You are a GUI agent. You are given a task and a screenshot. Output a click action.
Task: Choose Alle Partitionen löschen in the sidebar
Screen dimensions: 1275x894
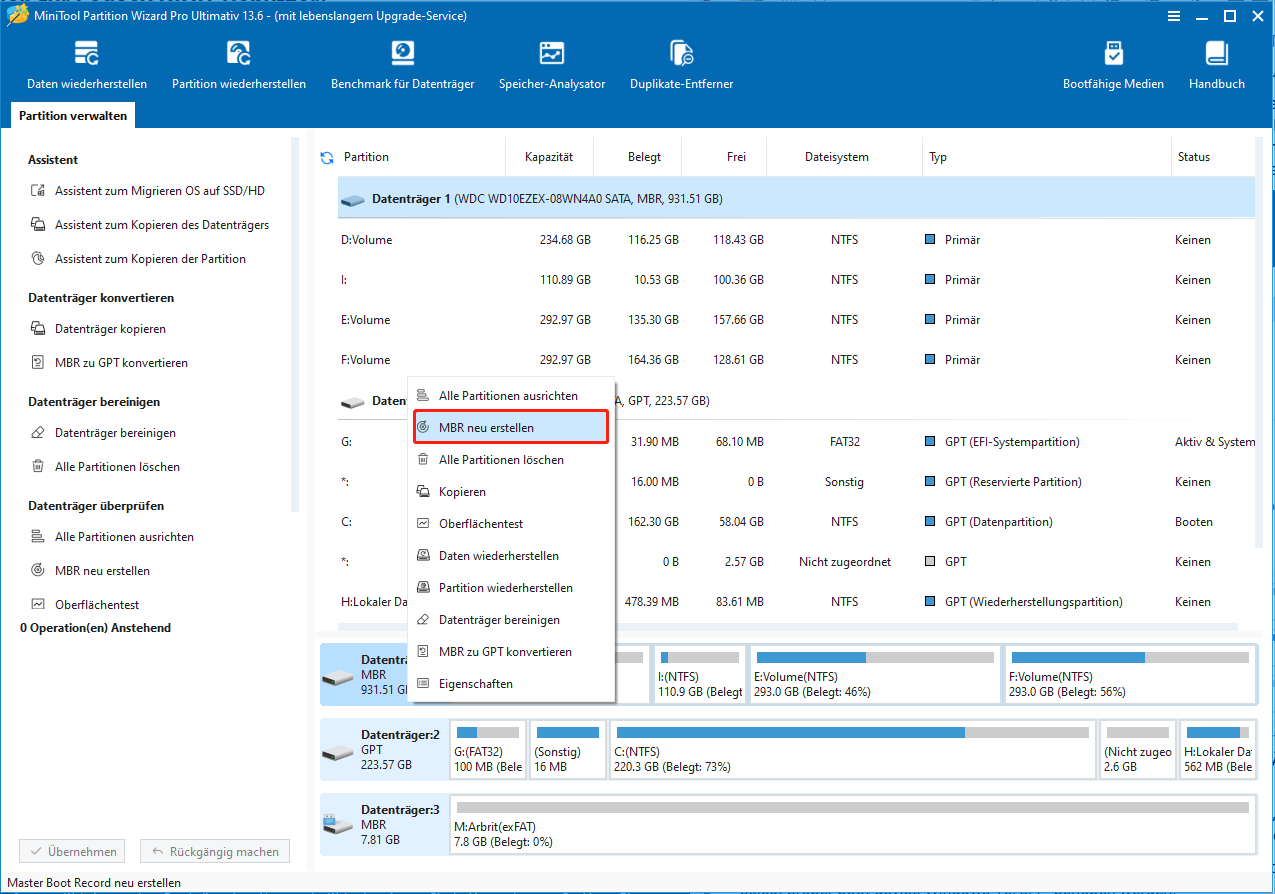(105, 467)
